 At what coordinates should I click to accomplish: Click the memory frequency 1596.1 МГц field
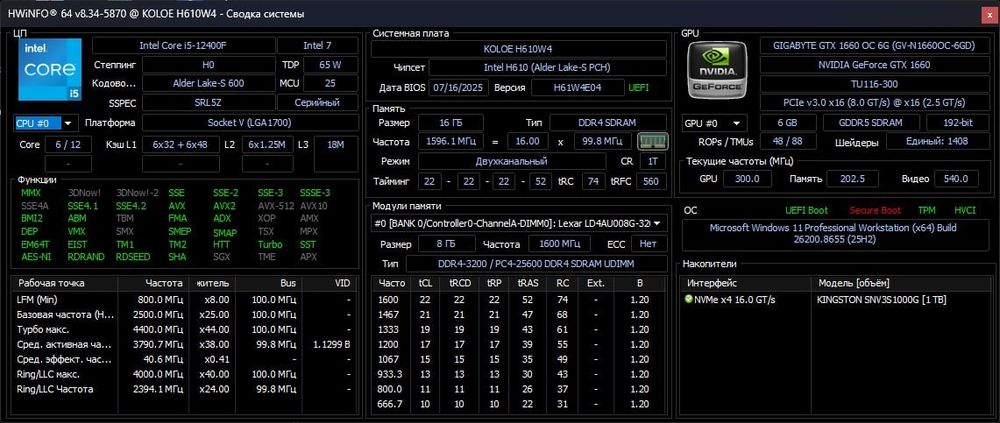coord(451,142)
